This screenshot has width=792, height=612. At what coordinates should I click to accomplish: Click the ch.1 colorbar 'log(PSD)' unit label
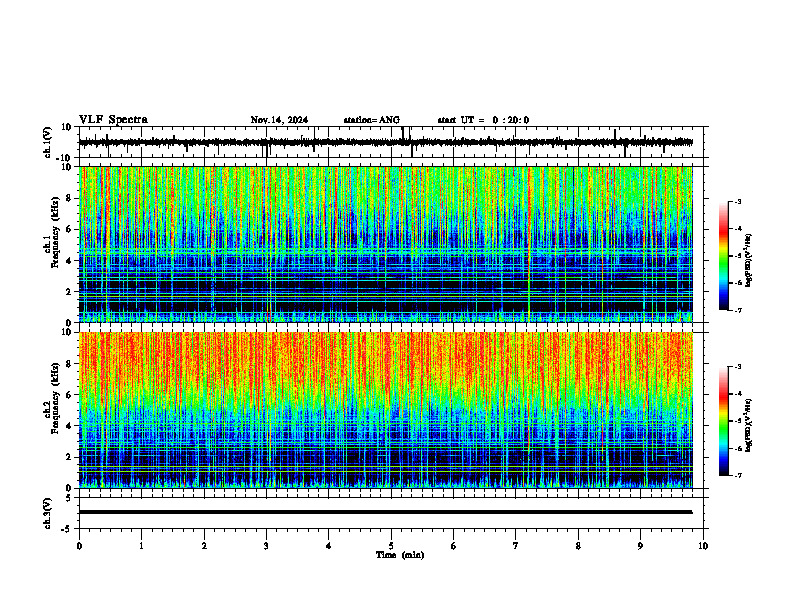pos(748,261)
